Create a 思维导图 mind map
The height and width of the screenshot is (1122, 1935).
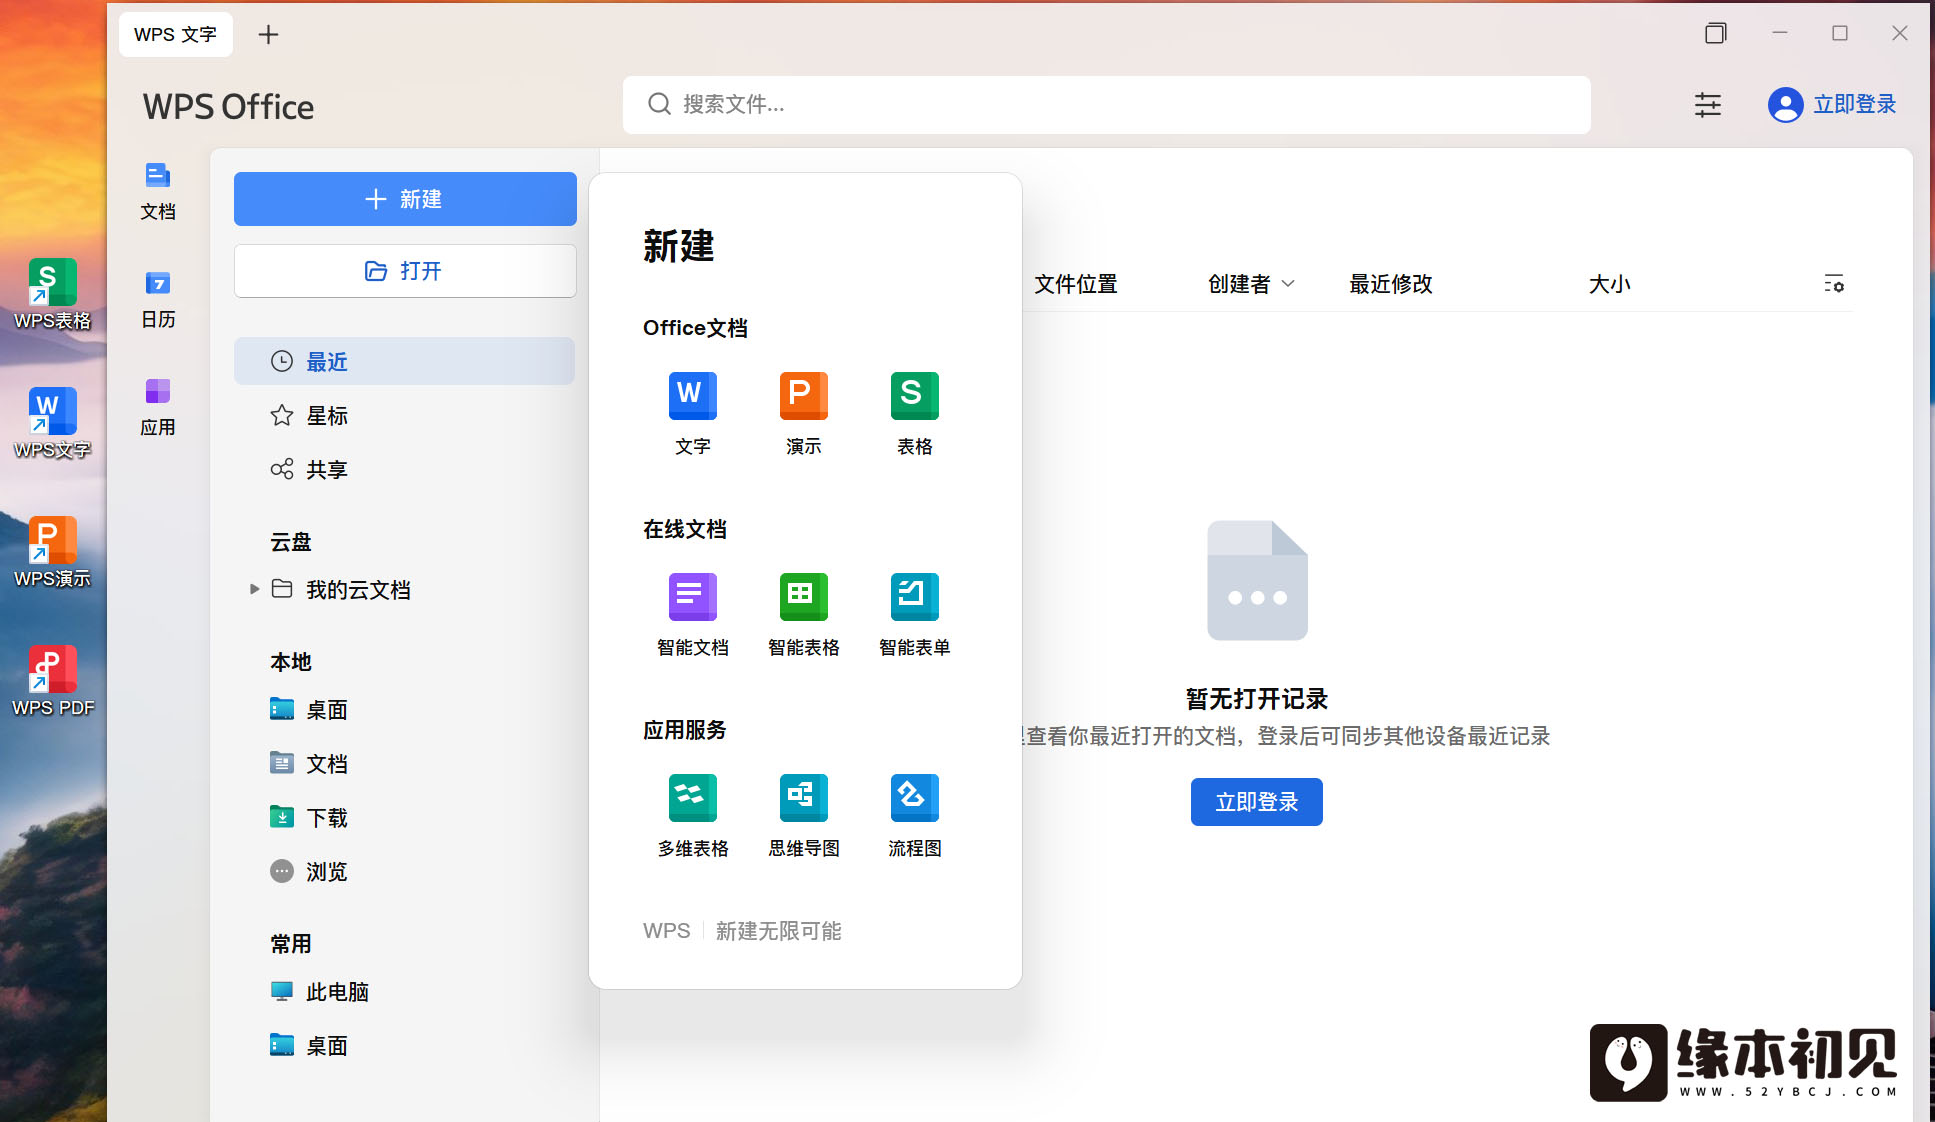pyautogui.click(x=803, y=799)
